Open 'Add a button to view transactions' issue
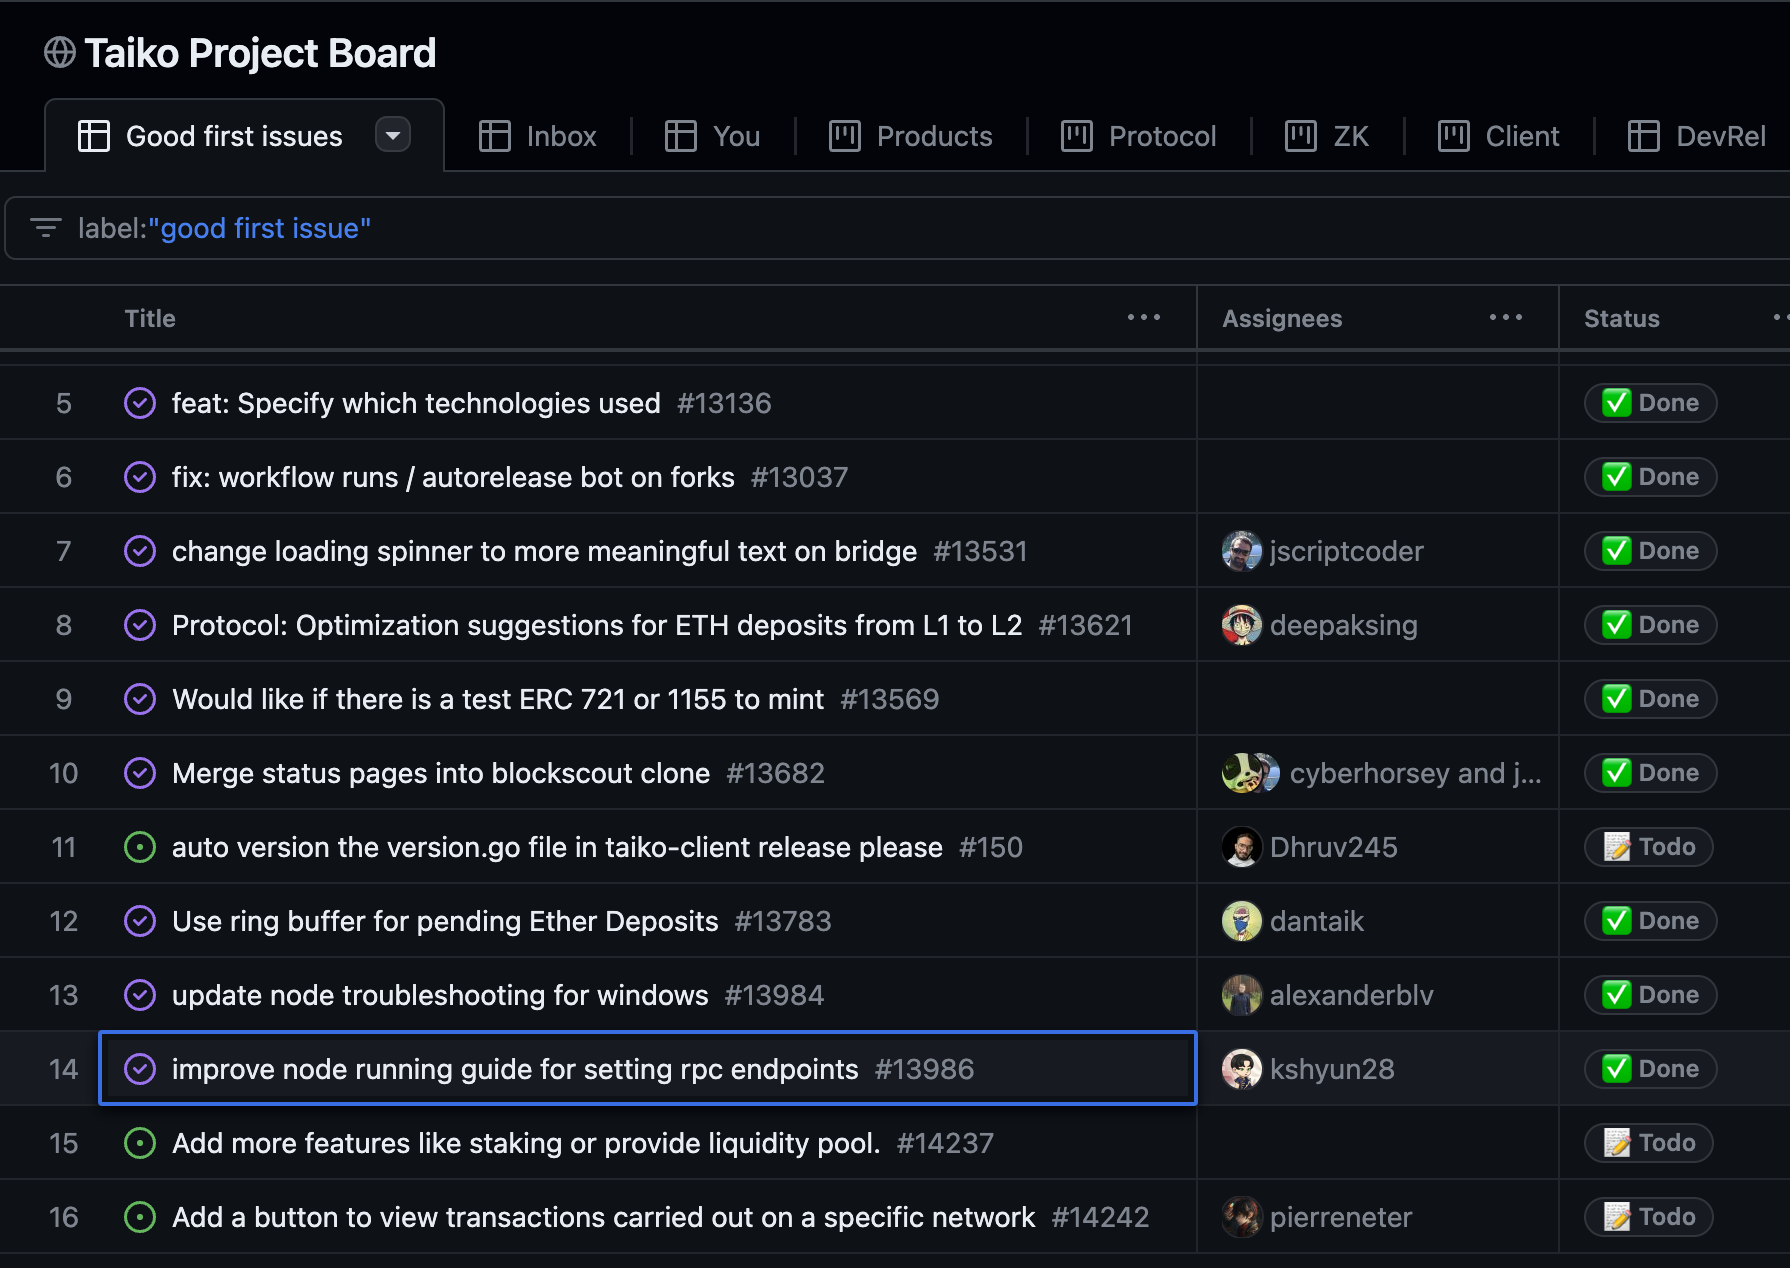 point(603,1217)
